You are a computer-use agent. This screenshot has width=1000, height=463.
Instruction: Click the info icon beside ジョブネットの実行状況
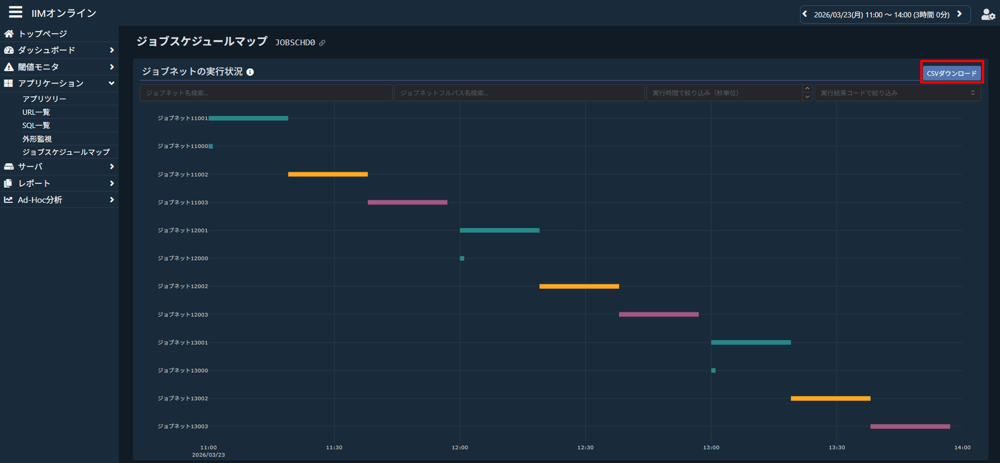pos(250,72)
